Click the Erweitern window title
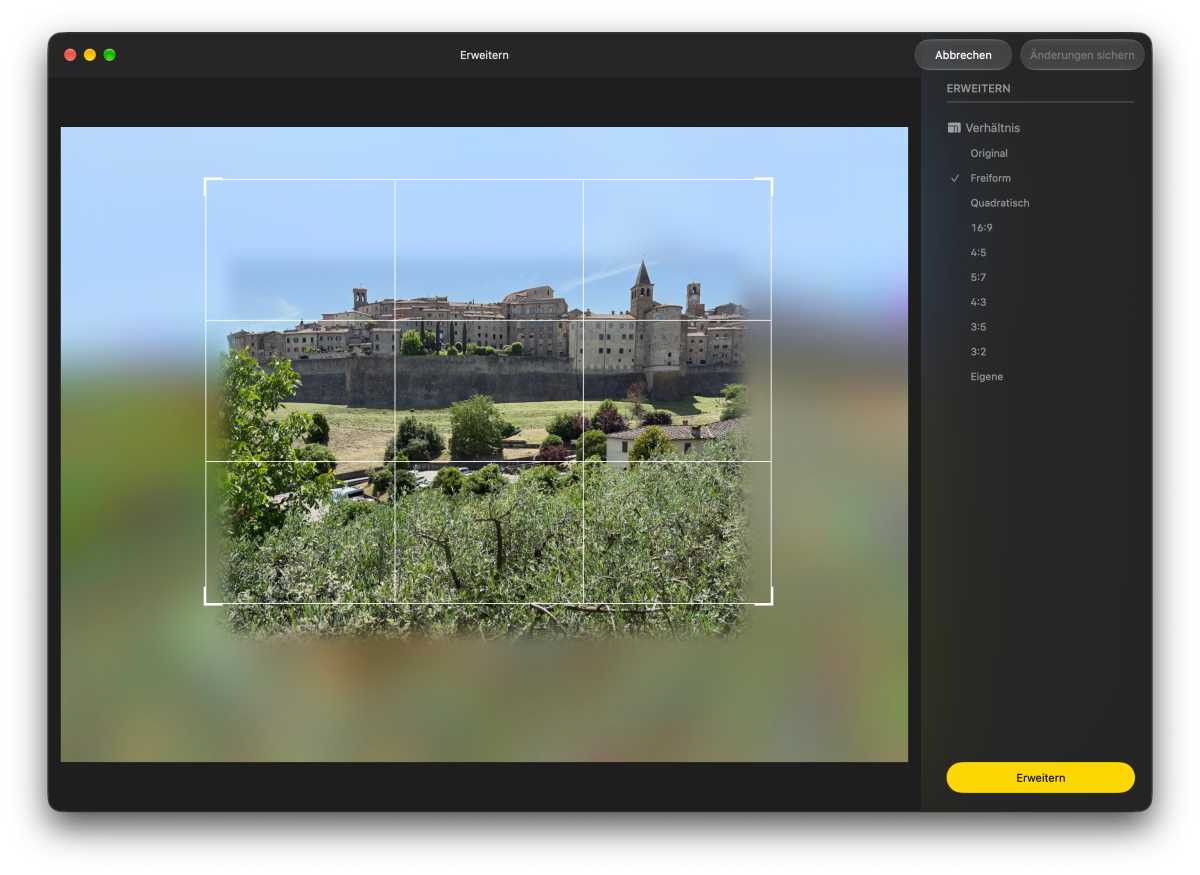Viewport: 1200px width, 875px height. pos(484,55)
